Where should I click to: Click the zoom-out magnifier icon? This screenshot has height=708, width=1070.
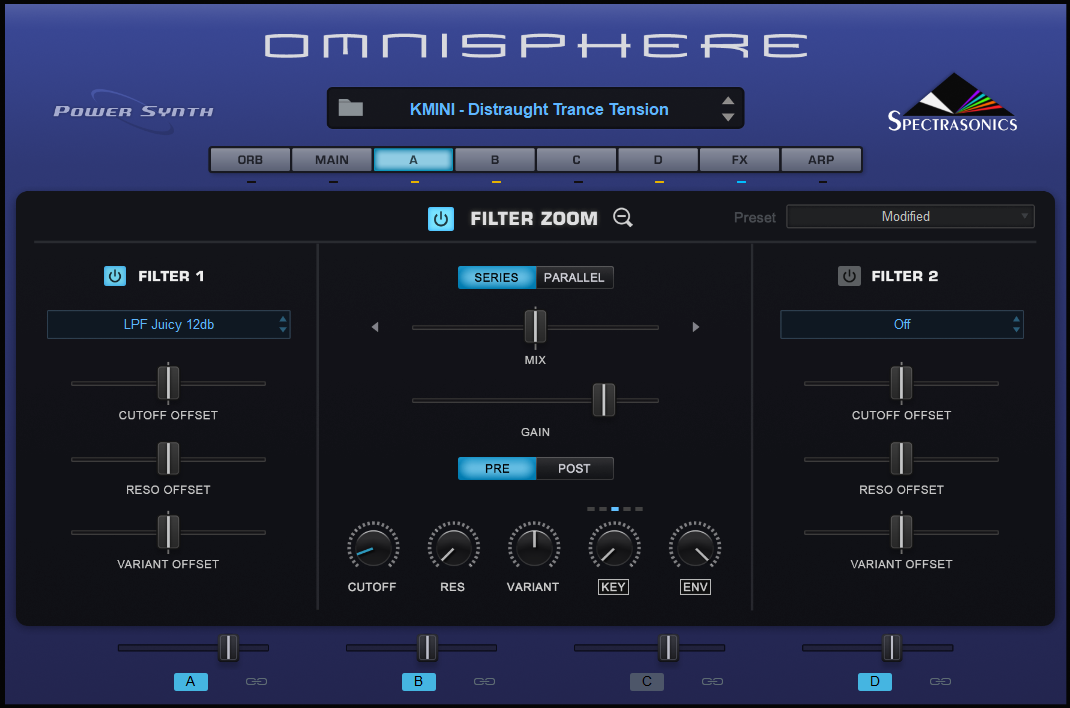622,218
